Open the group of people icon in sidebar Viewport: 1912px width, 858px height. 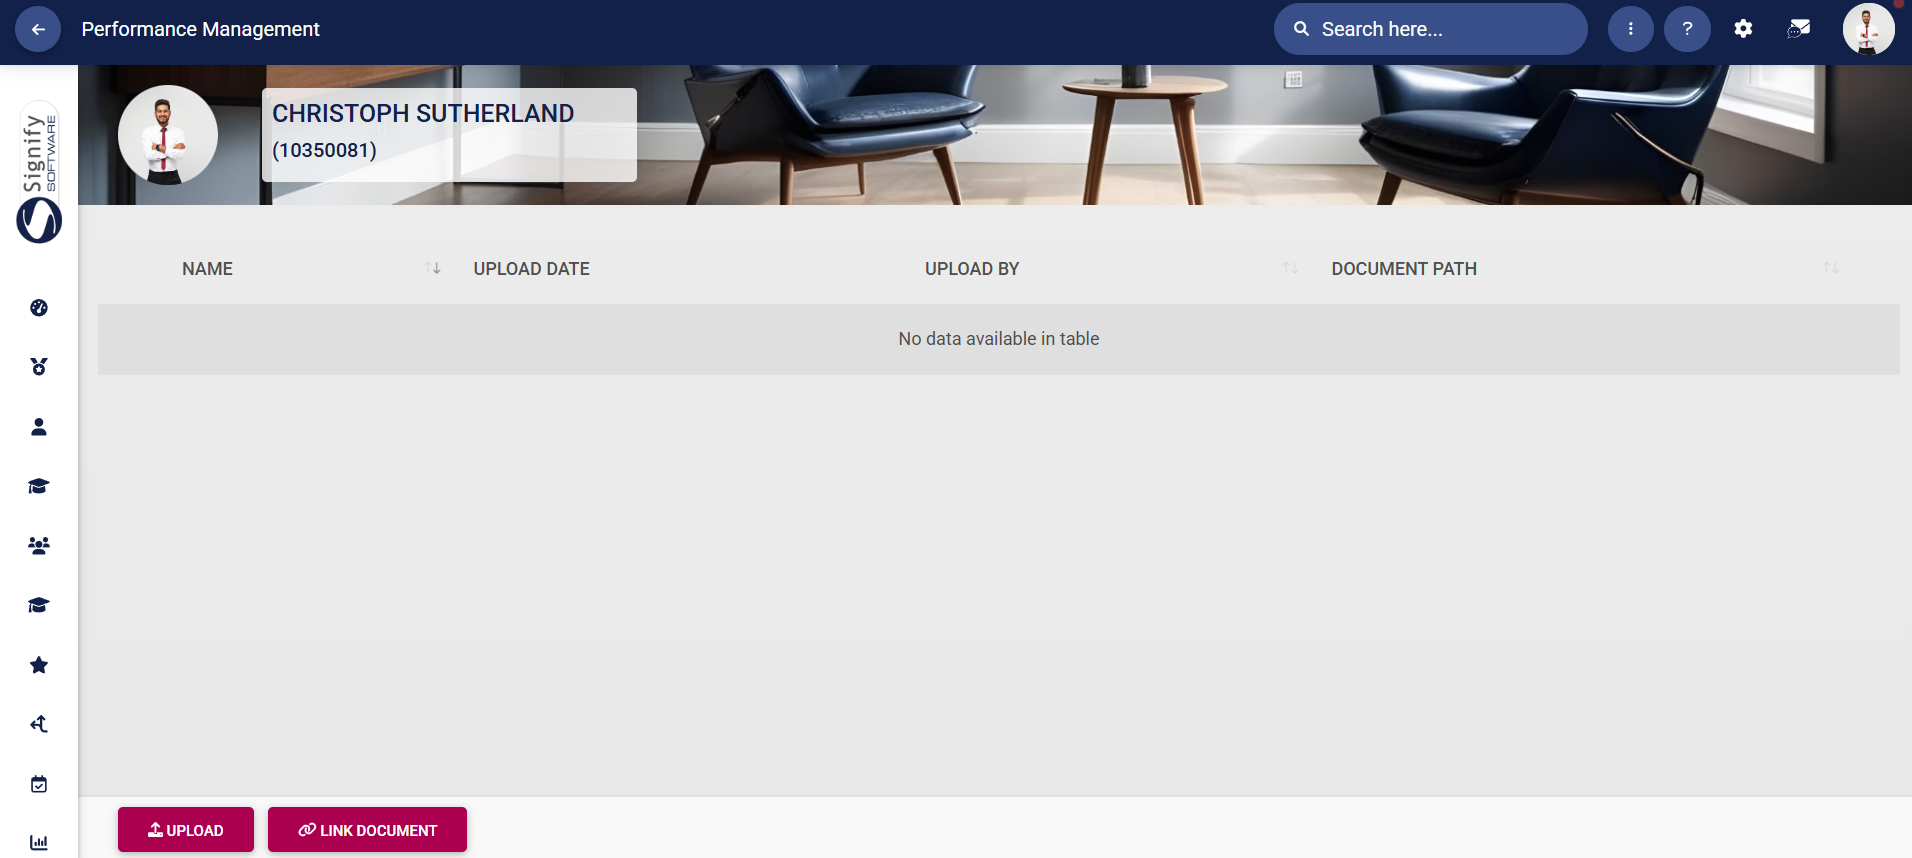[x=39, y=546]
